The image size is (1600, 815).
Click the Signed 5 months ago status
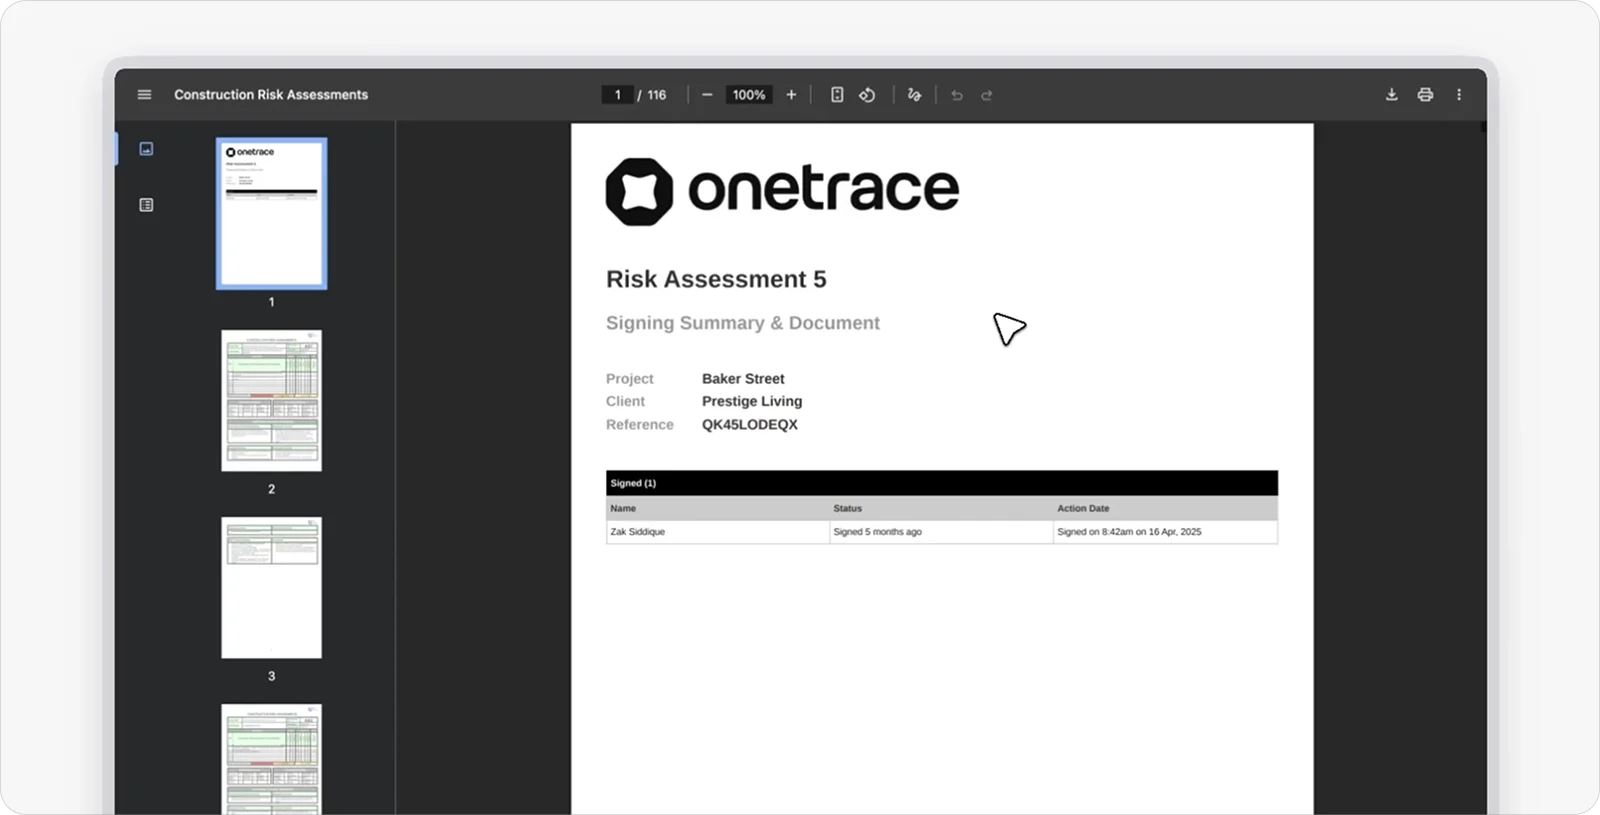(941, 532)
